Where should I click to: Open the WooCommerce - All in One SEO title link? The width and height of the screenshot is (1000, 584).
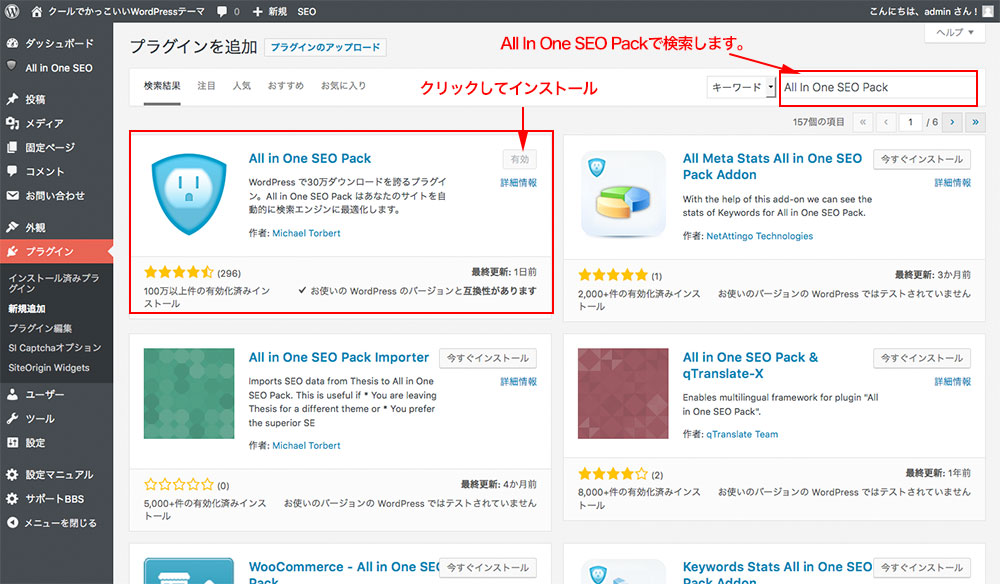[x=344, y=572]
